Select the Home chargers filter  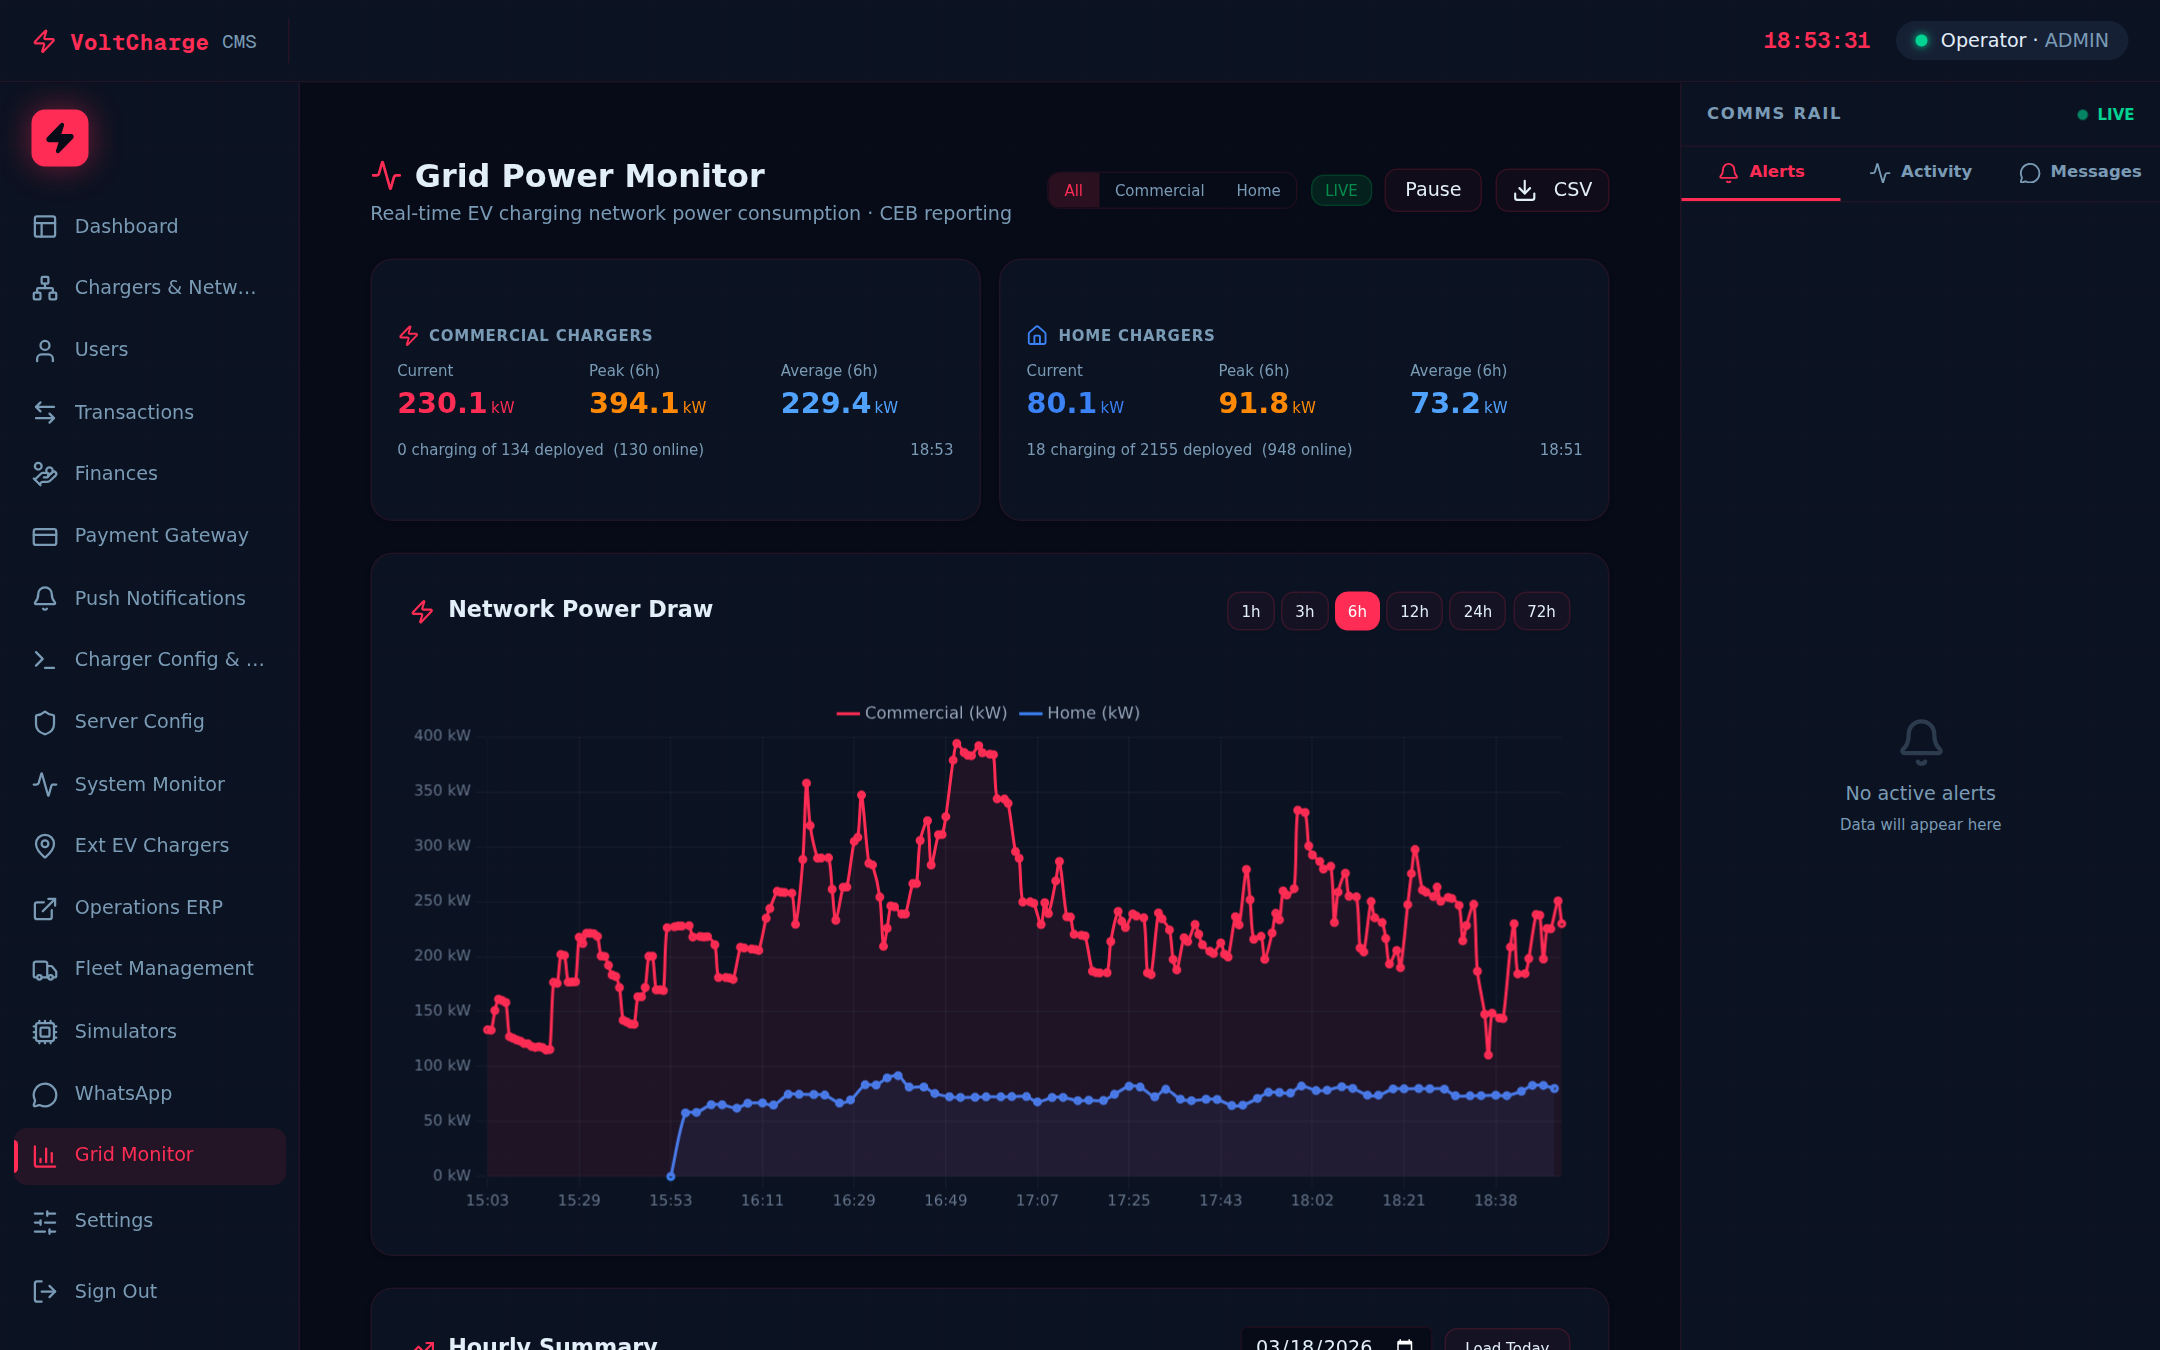(1258, 190)
